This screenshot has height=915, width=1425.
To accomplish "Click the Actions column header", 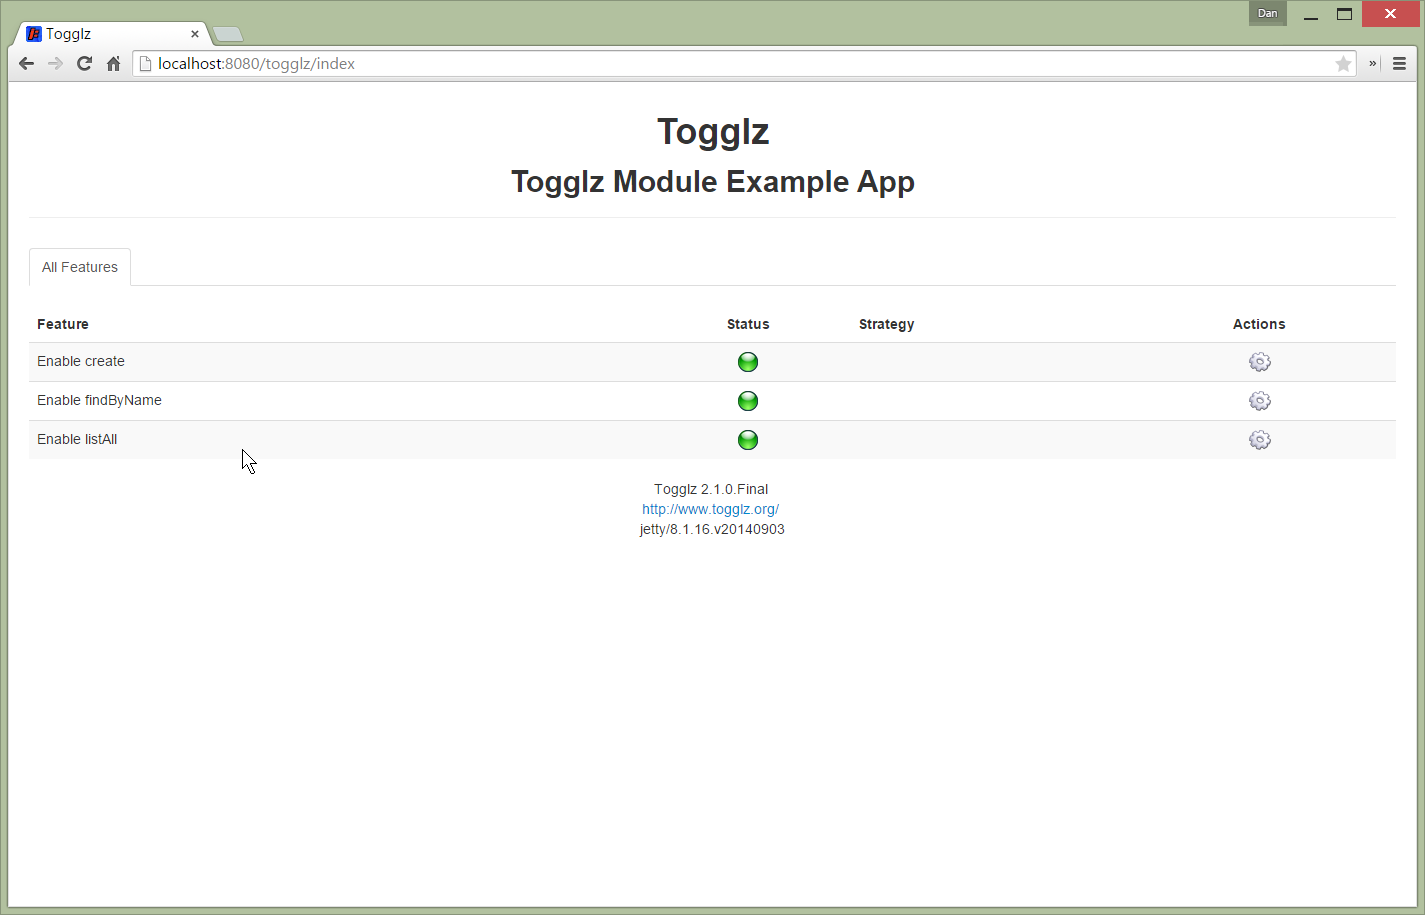I will coord(1259,324).
